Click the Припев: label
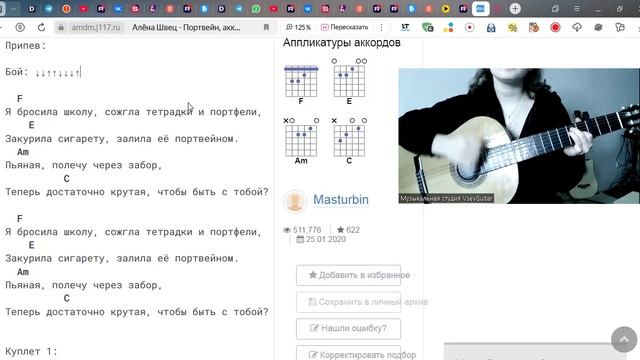 [25, 46]
